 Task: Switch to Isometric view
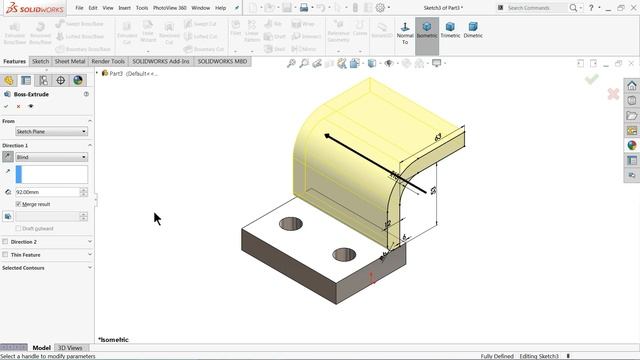click(x=427, y=31)
